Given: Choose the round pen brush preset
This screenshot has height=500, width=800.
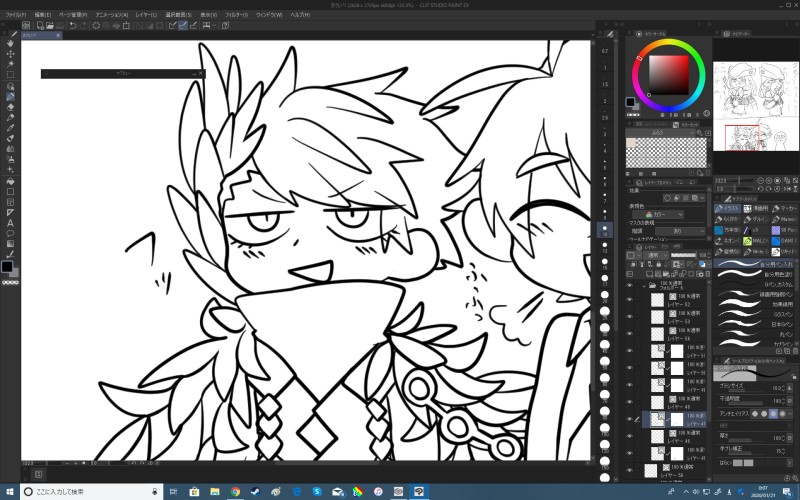Looking at the screenshot, I should click(756, 334).
